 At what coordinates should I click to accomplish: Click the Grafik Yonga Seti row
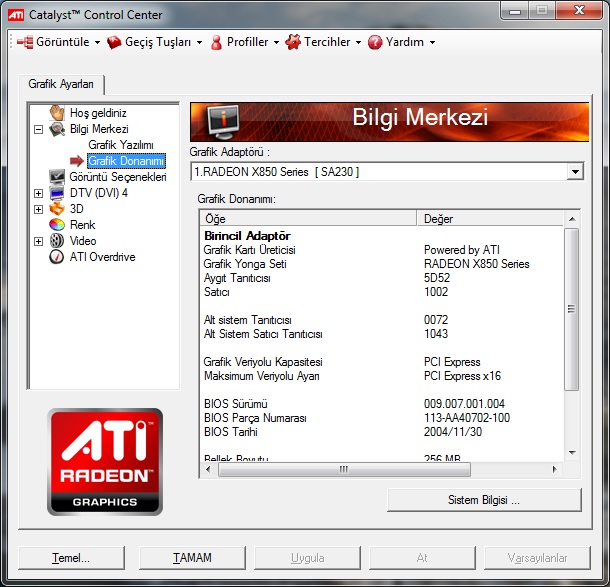[x=381, y=264]
